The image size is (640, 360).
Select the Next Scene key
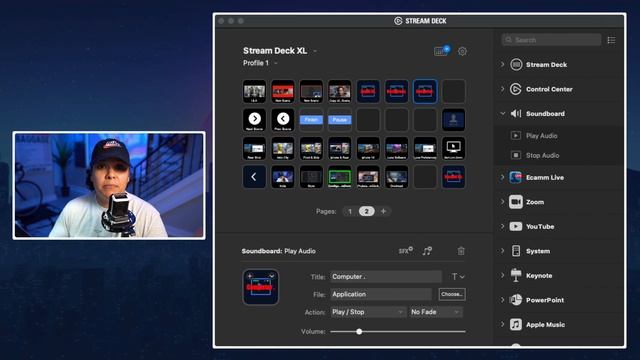[254, 120]
